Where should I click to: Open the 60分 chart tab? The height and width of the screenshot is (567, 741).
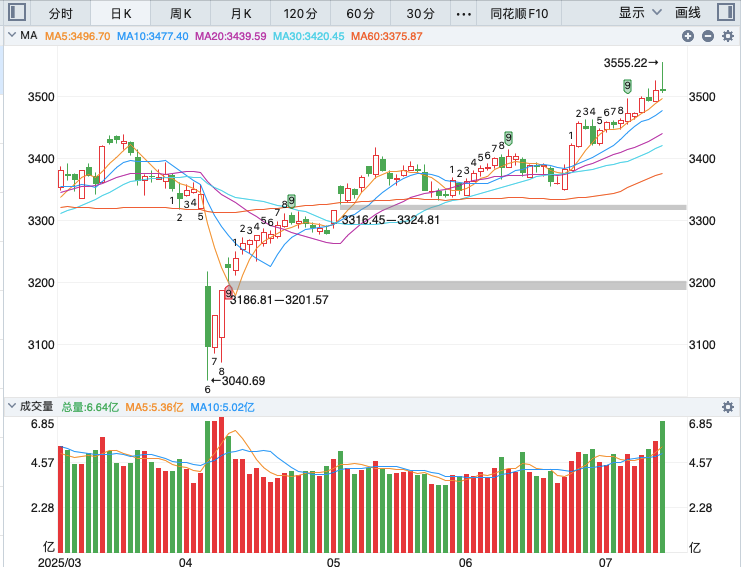[361, 13]
